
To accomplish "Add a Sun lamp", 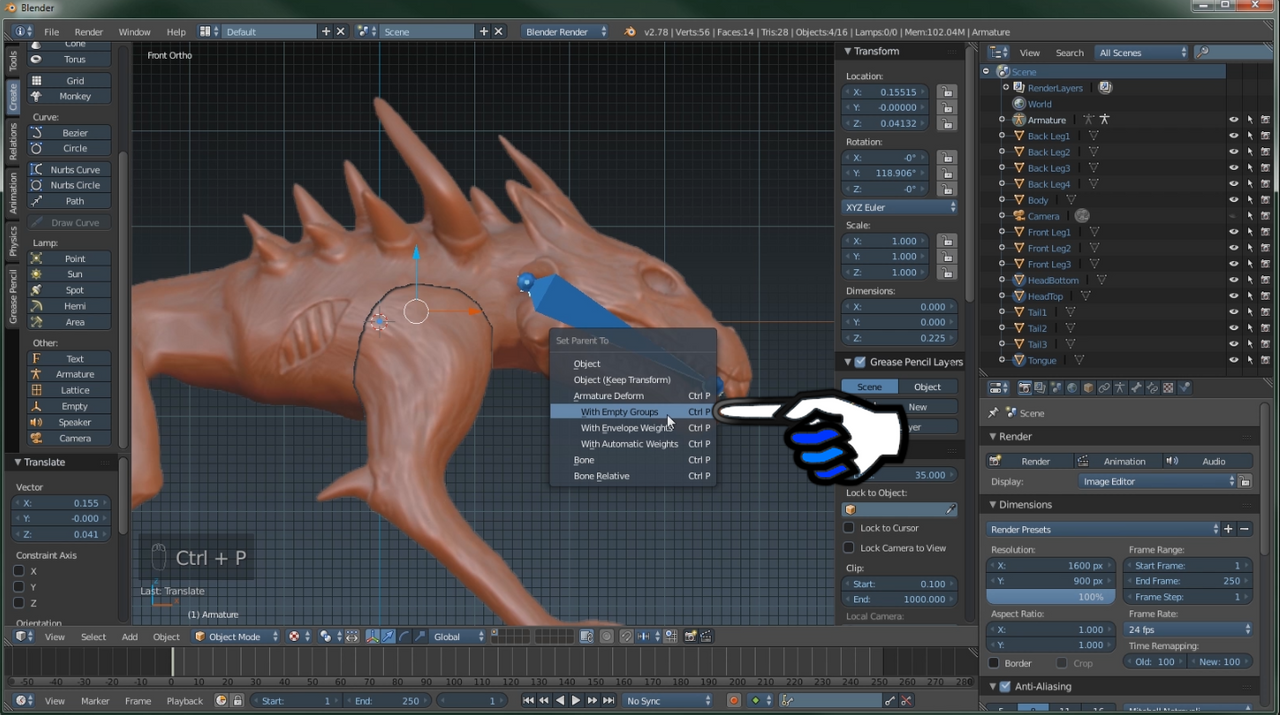I will coord(74,274).
